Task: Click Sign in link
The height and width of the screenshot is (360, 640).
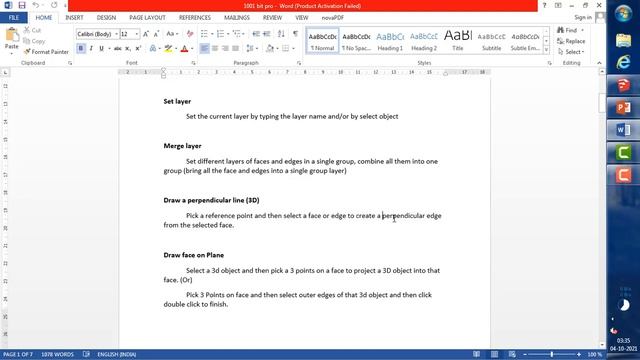Action: [583, 17]
